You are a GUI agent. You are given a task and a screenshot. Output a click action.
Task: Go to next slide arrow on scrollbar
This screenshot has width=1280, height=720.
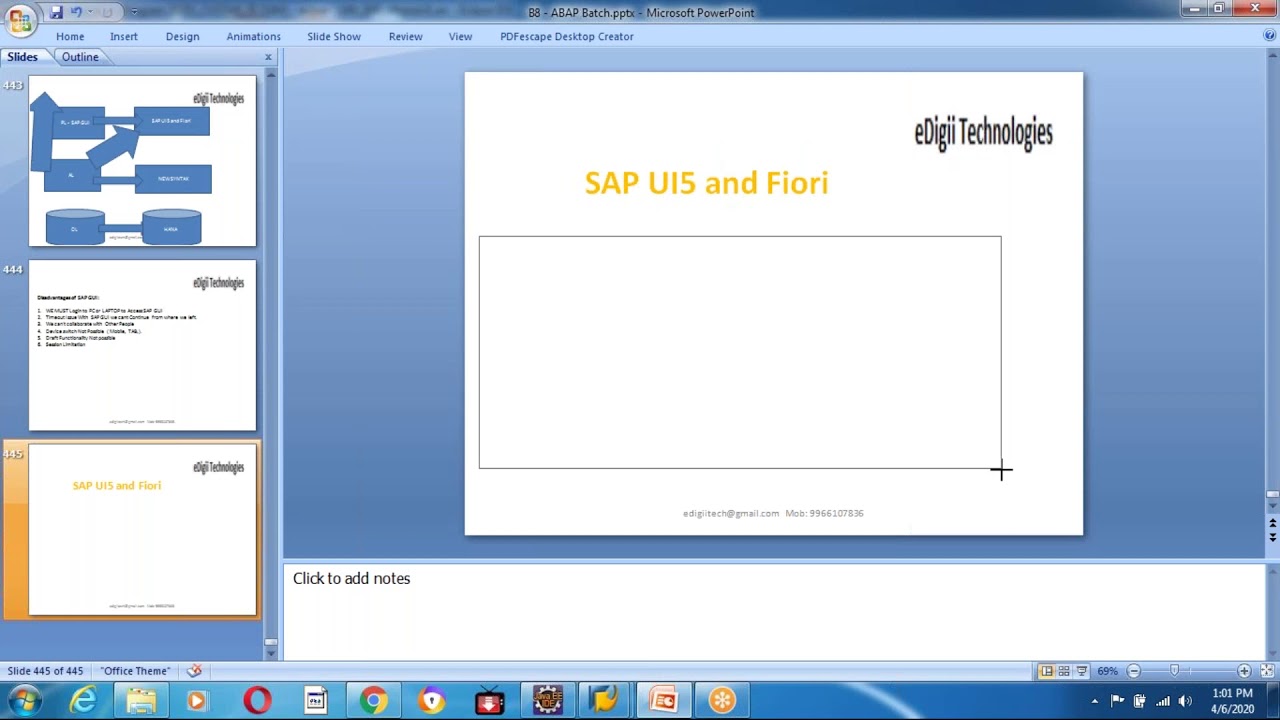click(x=1272, y=537)
